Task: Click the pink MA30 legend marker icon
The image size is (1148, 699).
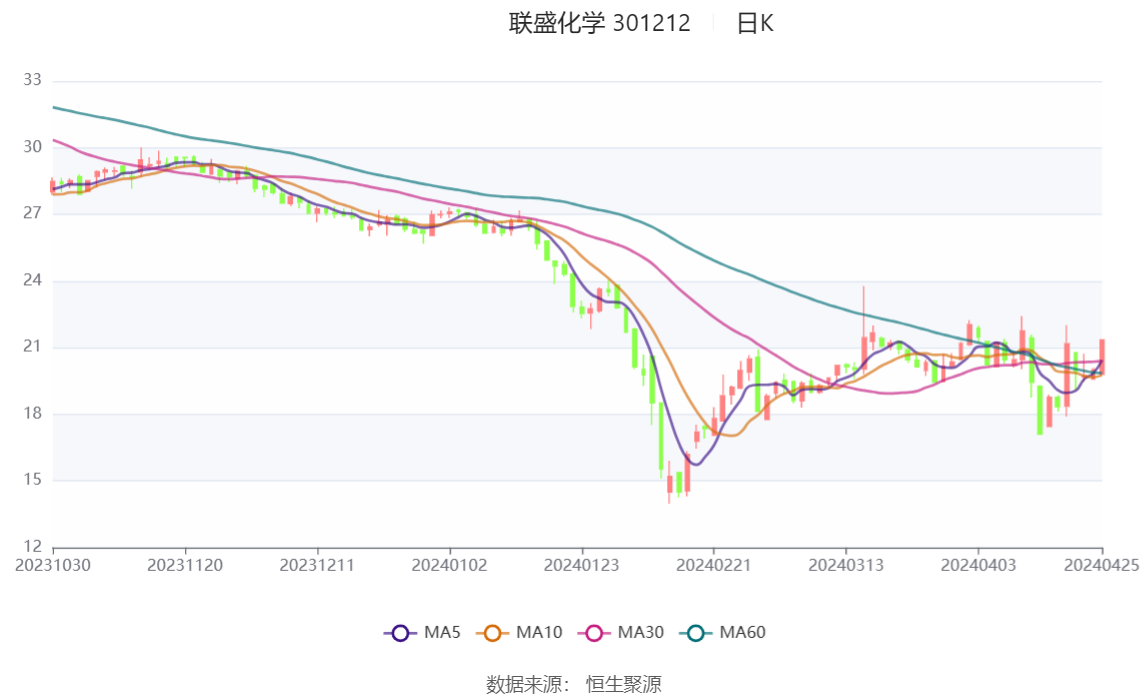Action: (594, 633)
